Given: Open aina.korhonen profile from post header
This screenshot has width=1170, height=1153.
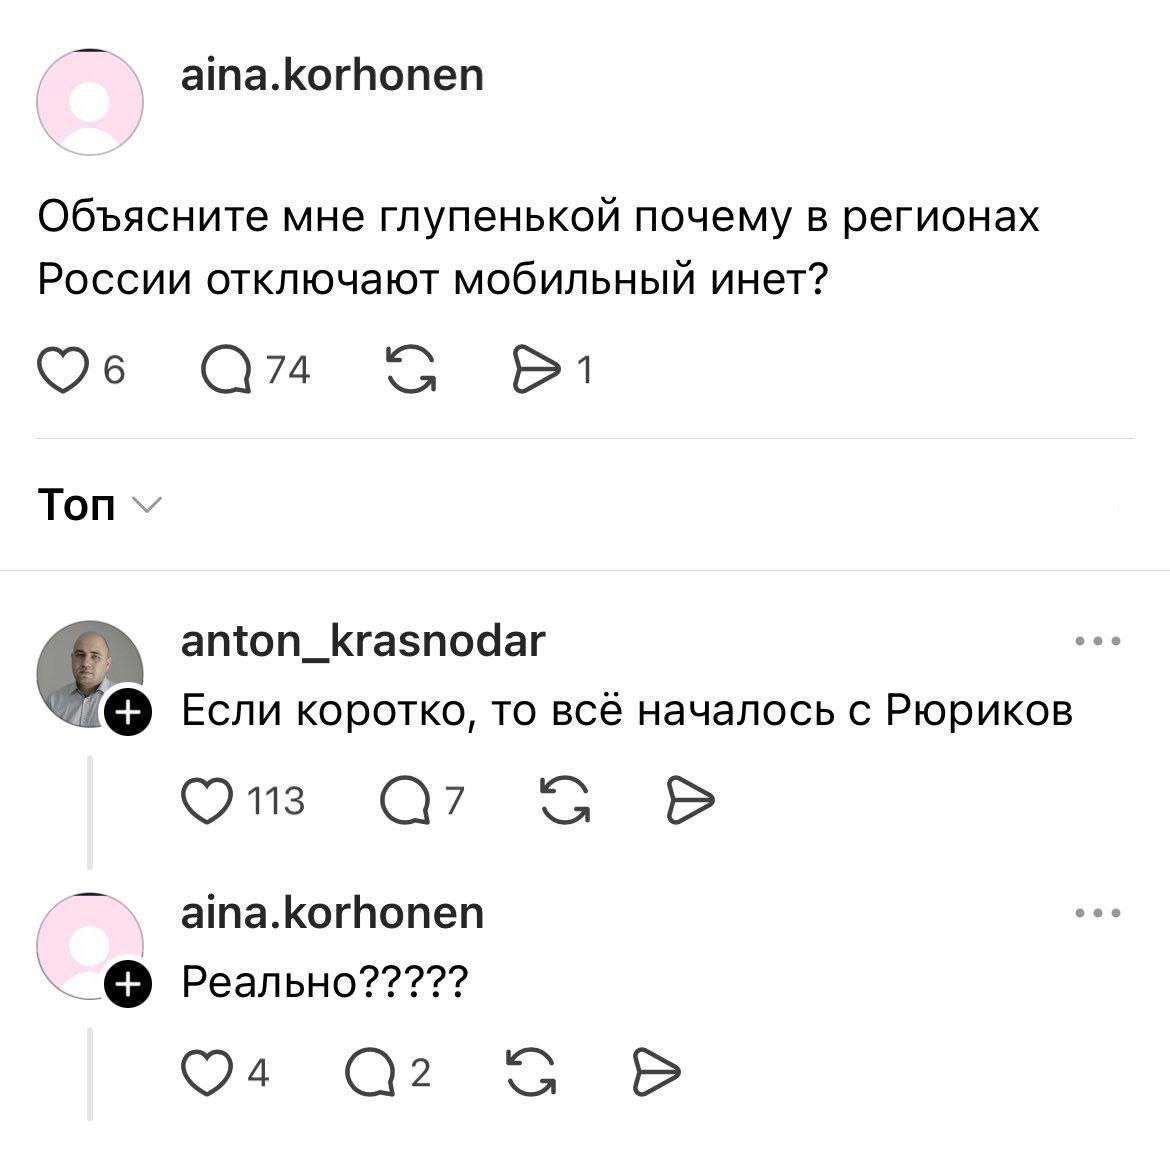Looking at the screenshot, I should (x=331, y=76).
